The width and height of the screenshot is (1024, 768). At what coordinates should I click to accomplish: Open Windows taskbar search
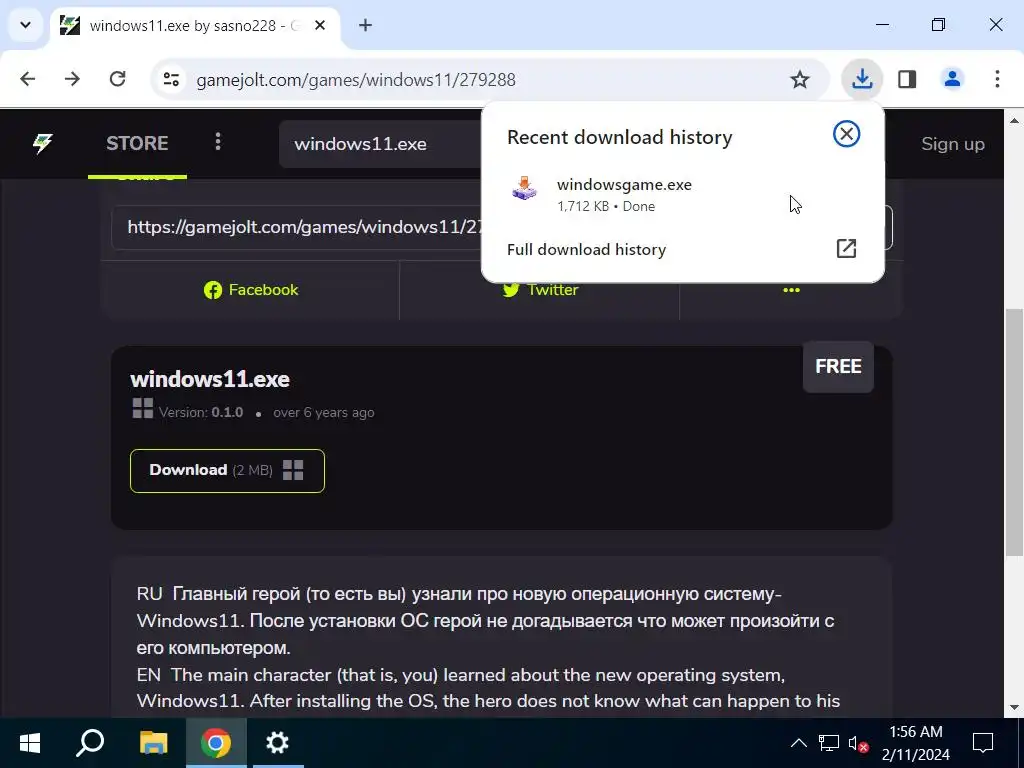point(90,743)
